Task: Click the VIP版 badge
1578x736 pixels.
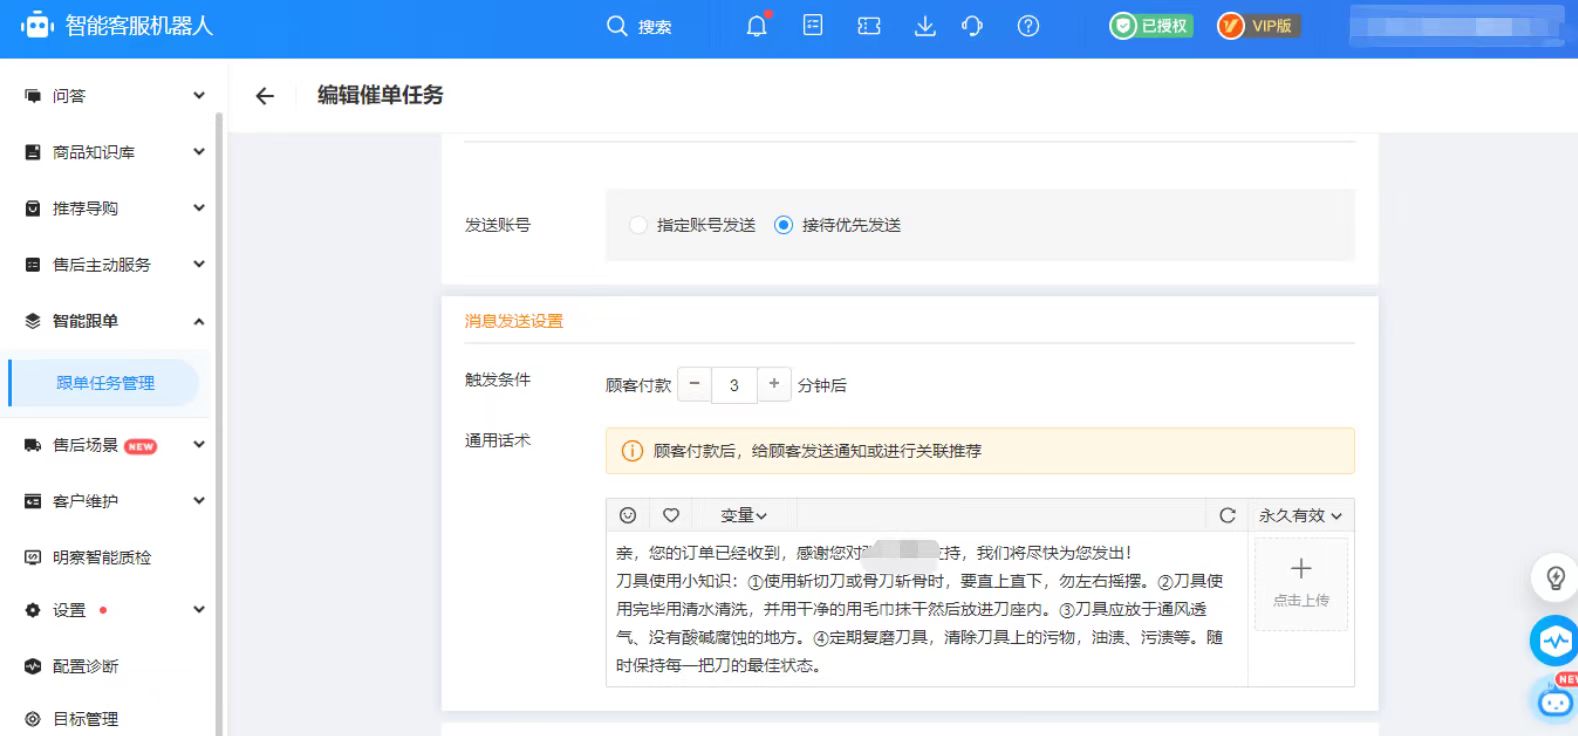Action: pyautogui.click(x=1258, y=26)
